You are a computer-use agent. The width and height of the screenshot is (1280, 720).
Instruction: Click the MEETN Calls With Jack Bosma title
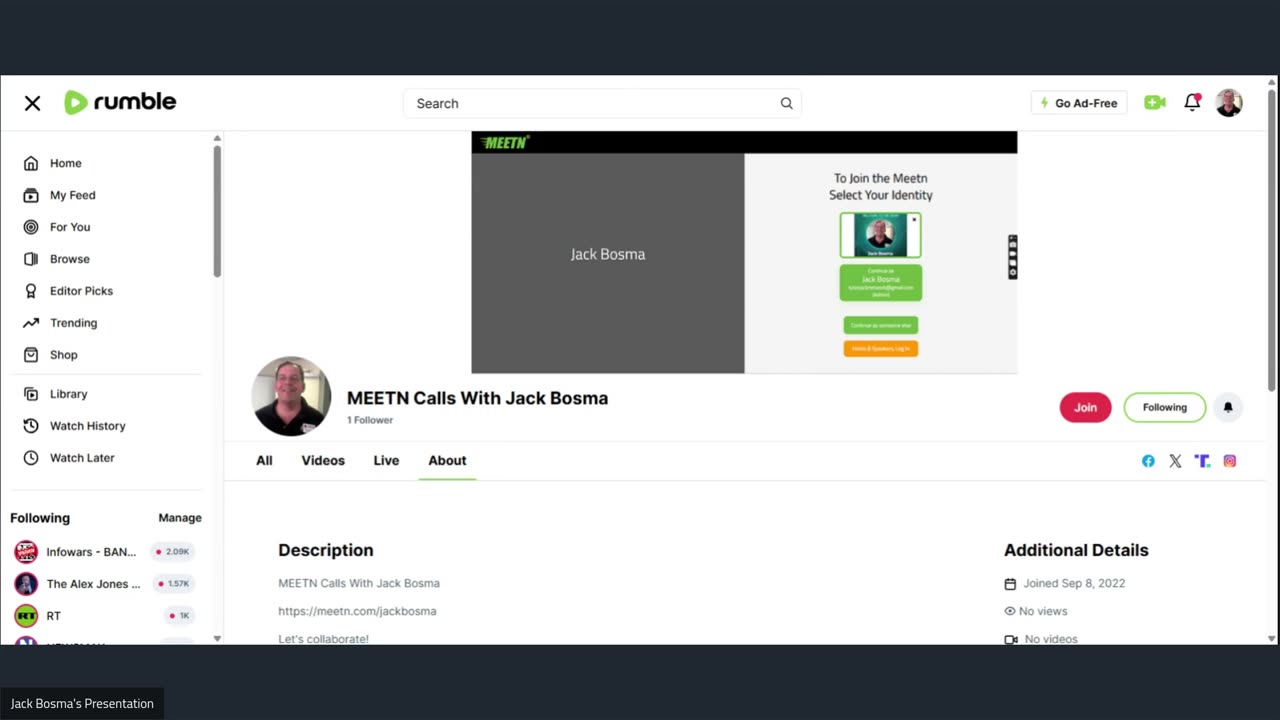coord(477,398)
